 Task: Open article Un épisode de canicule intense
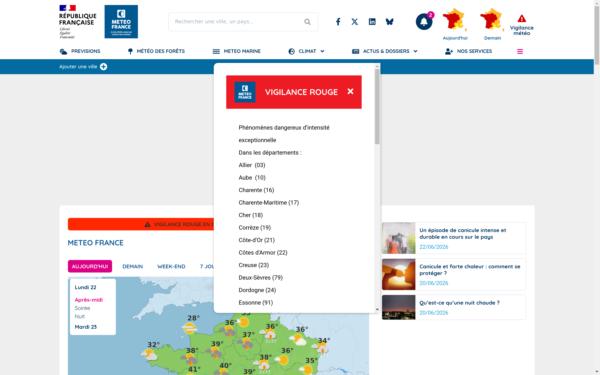(463, 233)
